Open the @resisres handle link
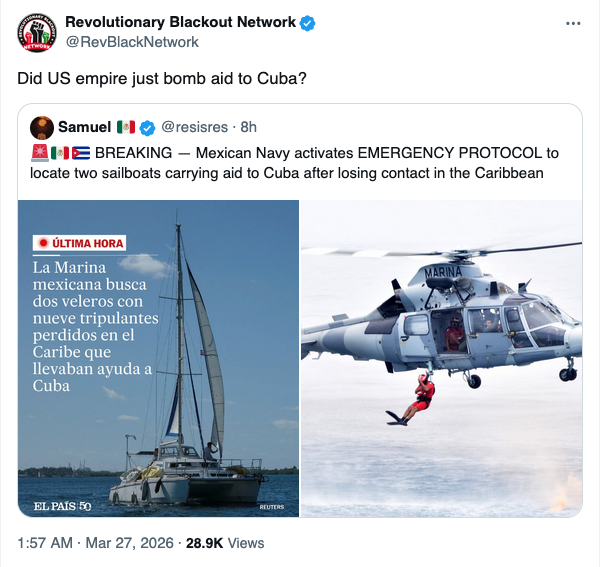This screenshot has height=567, width=603. coord(195,127)
